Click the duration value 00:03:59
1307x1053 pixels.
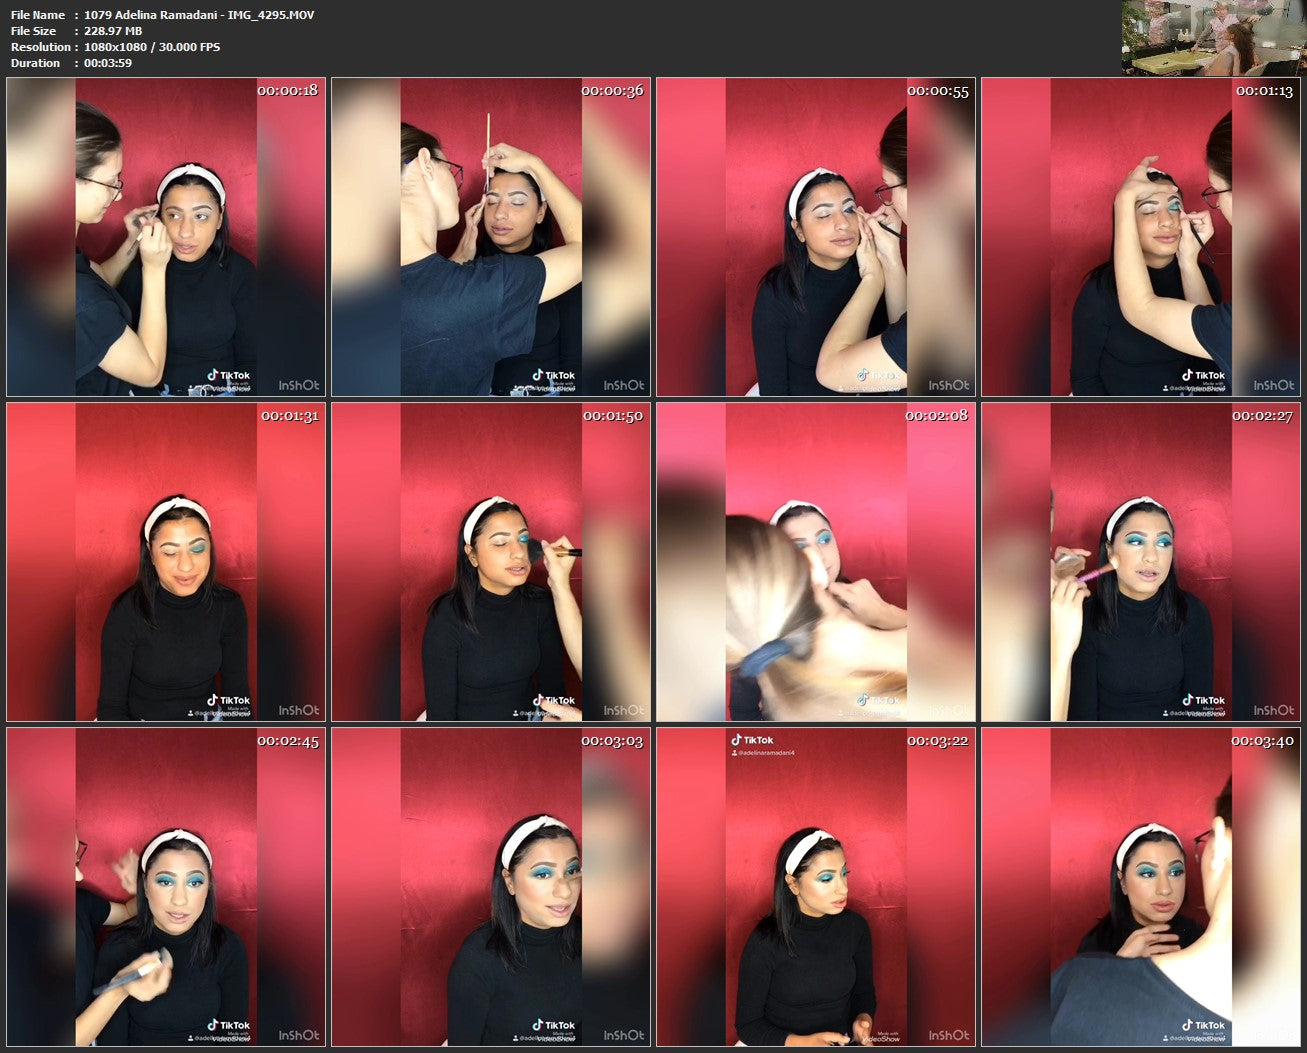tap(108, 63)
